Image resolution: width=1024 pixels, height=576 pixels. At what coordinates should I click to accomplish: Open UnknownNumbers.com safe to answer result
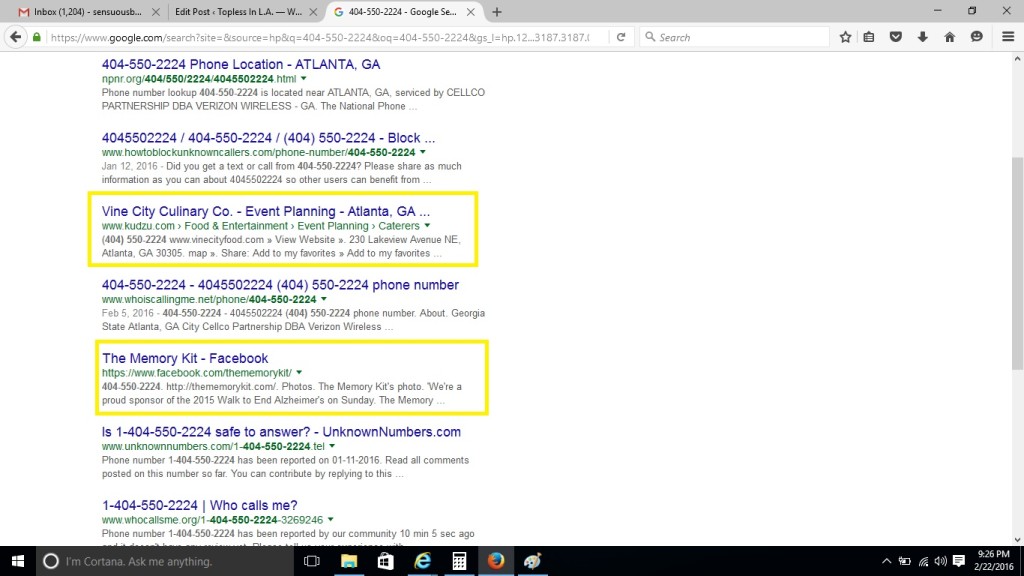point(281,432)
